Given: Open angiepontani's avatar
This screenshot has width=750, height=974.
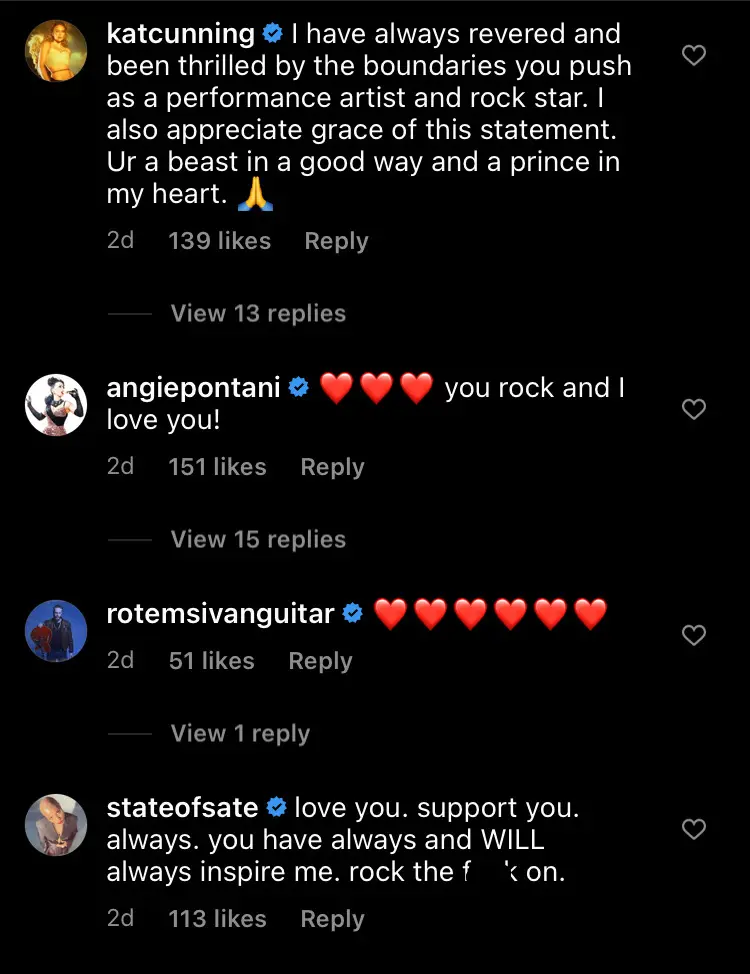Looking at the screenshot, I should [x=56, y=405].
